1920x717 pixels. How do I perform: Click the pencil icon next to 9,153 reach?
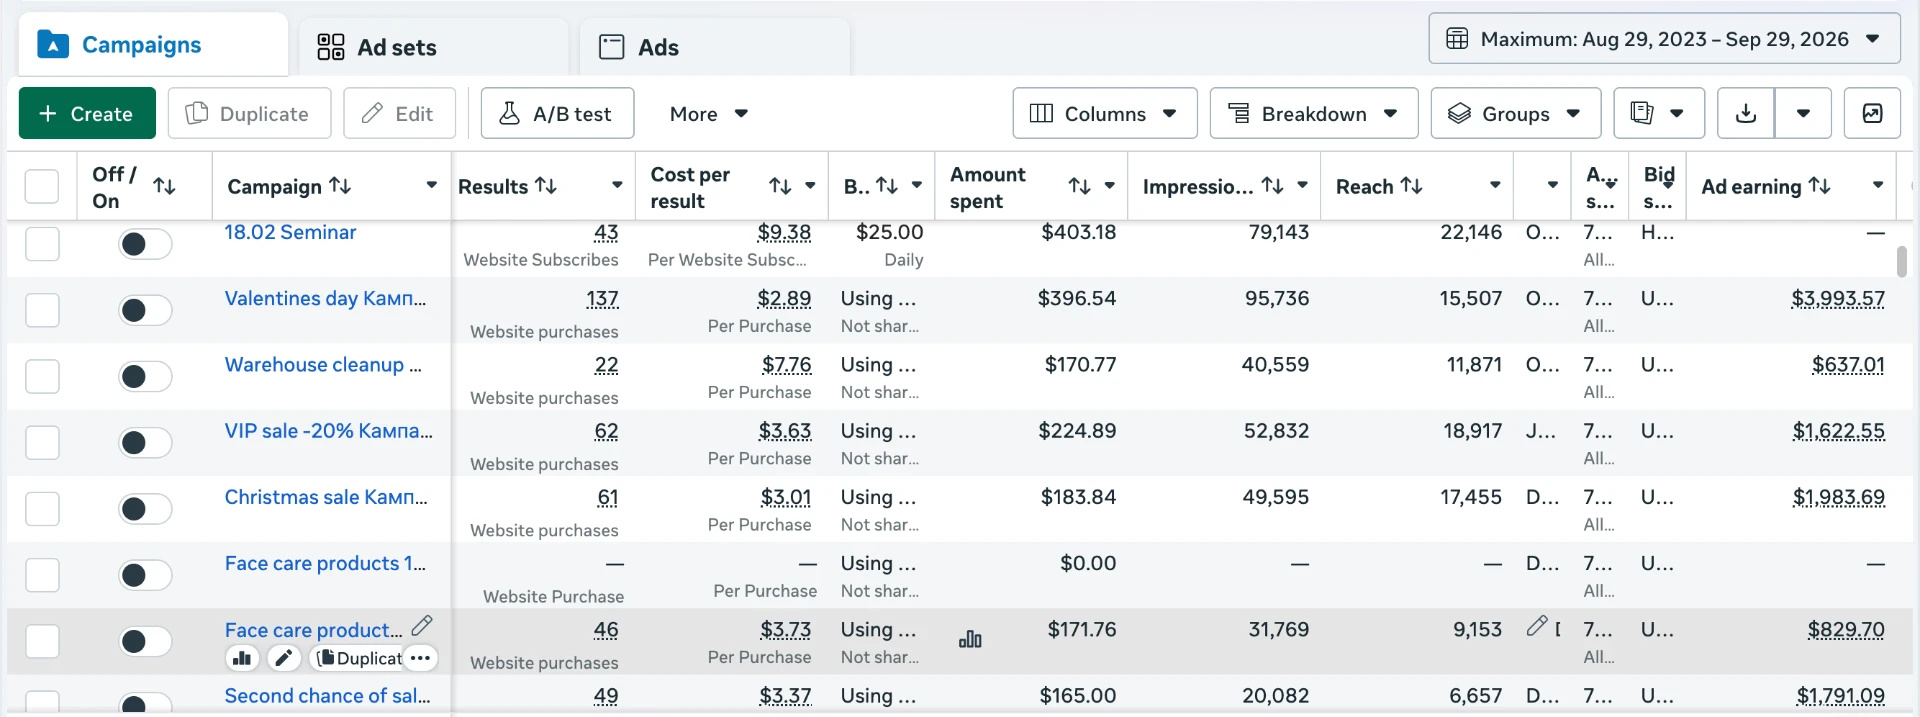1537,626
